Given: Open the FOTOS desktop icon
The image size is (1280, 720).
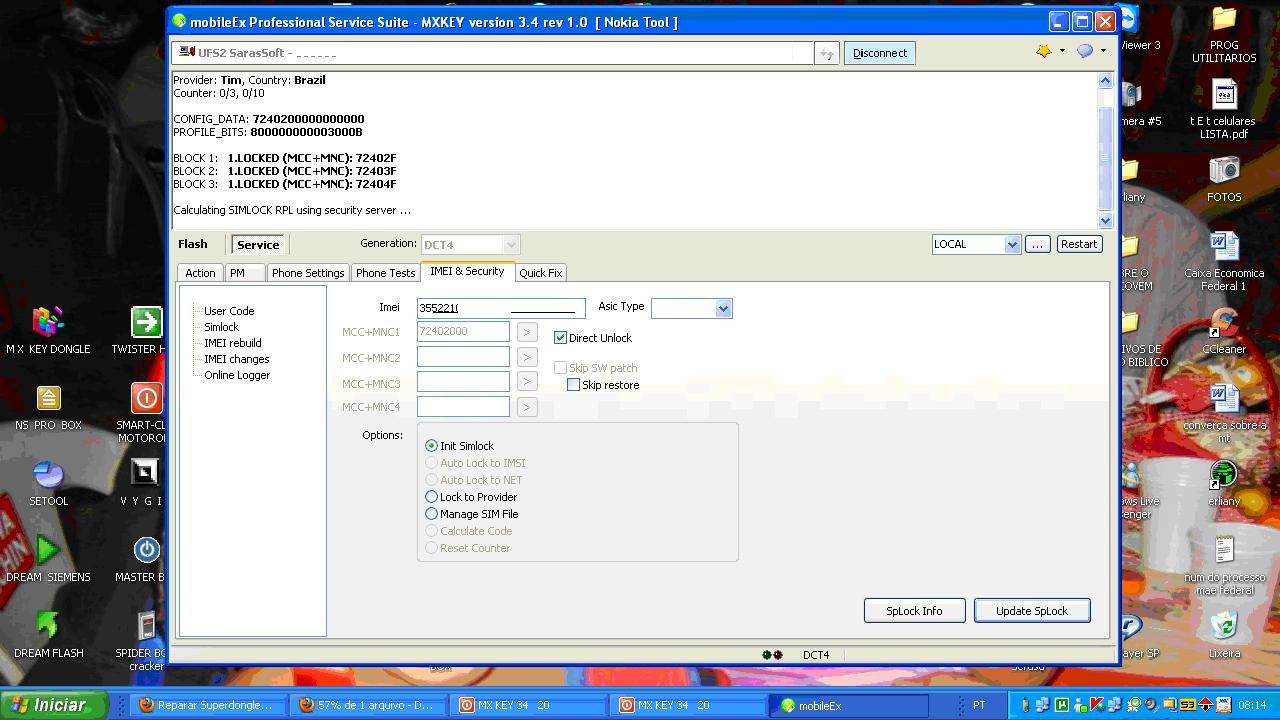Looking at the screenshot, I should 1224,178.
